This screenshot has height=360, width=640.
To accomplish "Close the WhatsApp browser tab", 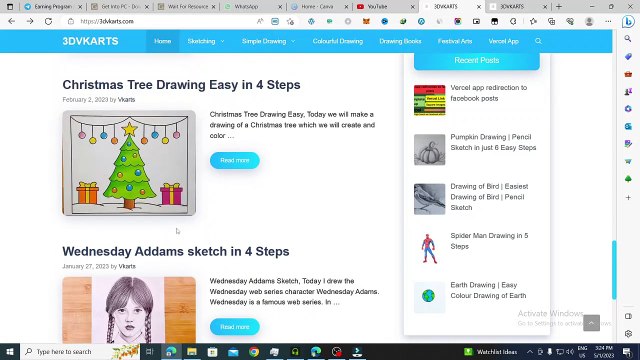I will point(280,7).
